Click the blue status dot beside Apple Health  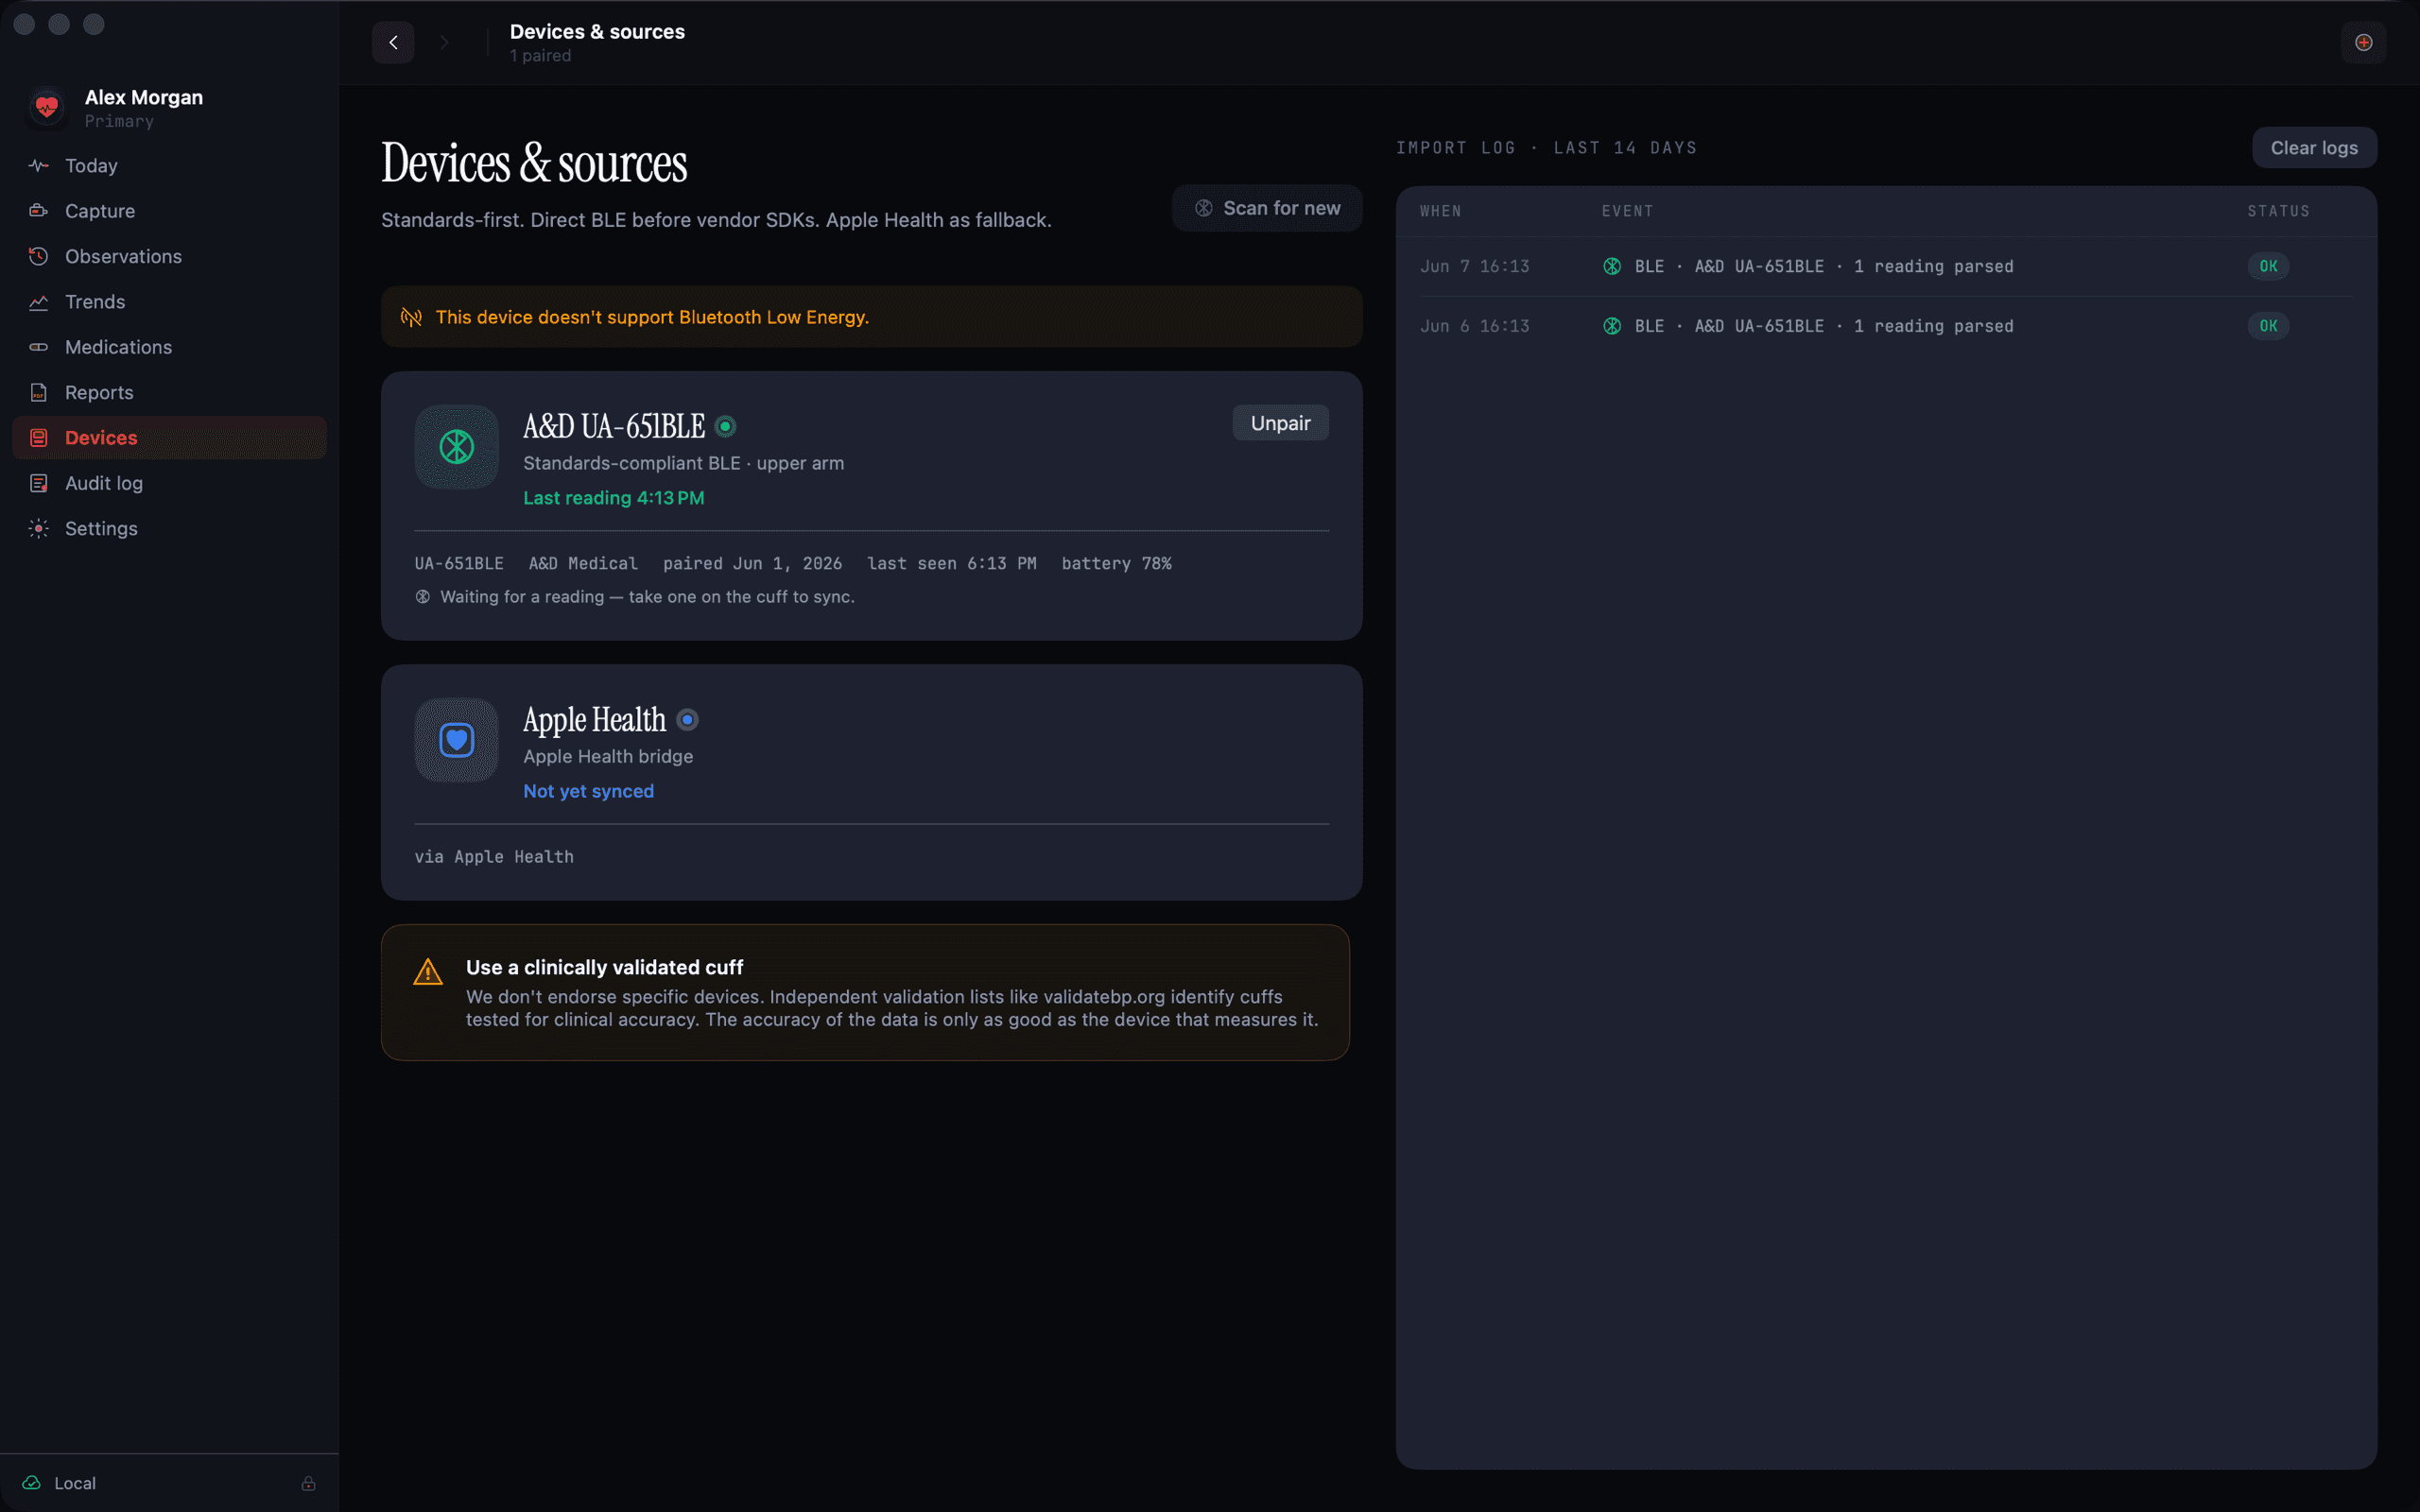pyautogui.click(x=687, y=720)
